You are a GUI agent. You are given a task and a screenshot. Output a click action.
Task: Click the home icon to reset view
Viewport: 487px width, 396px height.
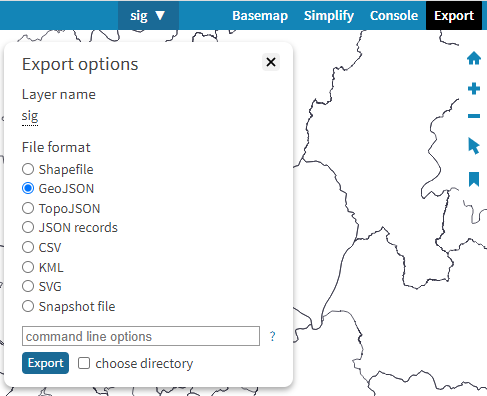(x=474, y=59)
